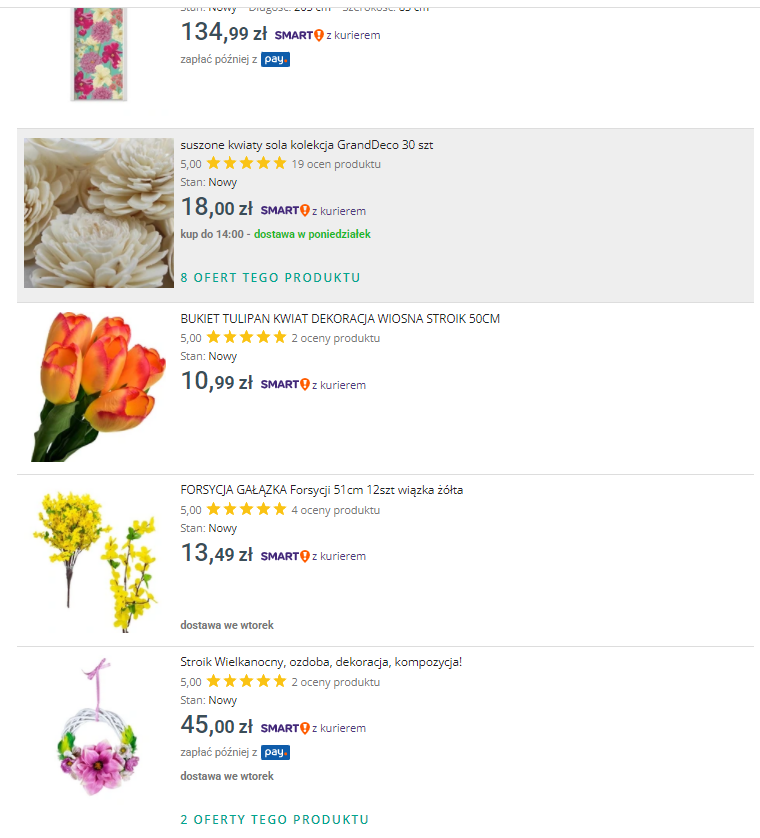Click the star rating of suszone kwiaty sola

(x=246, y=163)
